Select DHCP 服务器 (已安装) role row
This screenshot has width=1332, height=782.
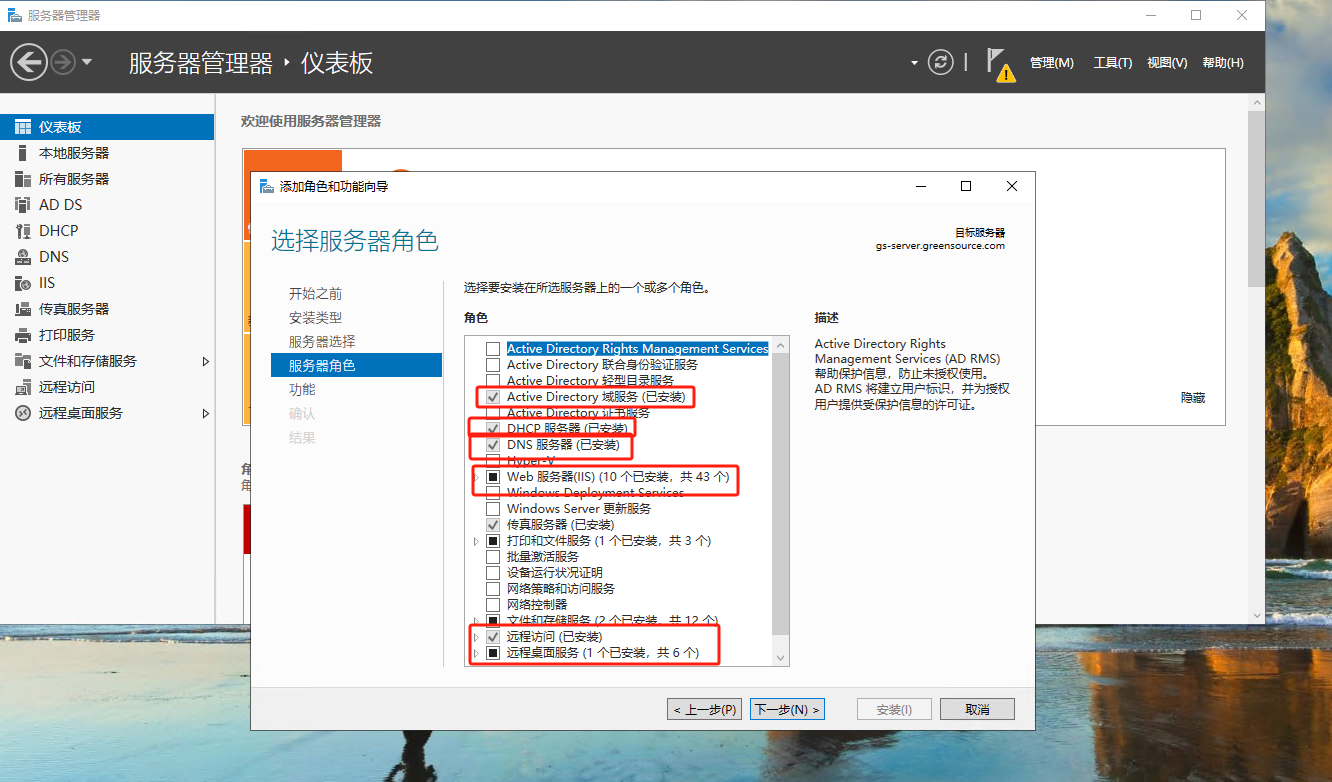[567, 429]
